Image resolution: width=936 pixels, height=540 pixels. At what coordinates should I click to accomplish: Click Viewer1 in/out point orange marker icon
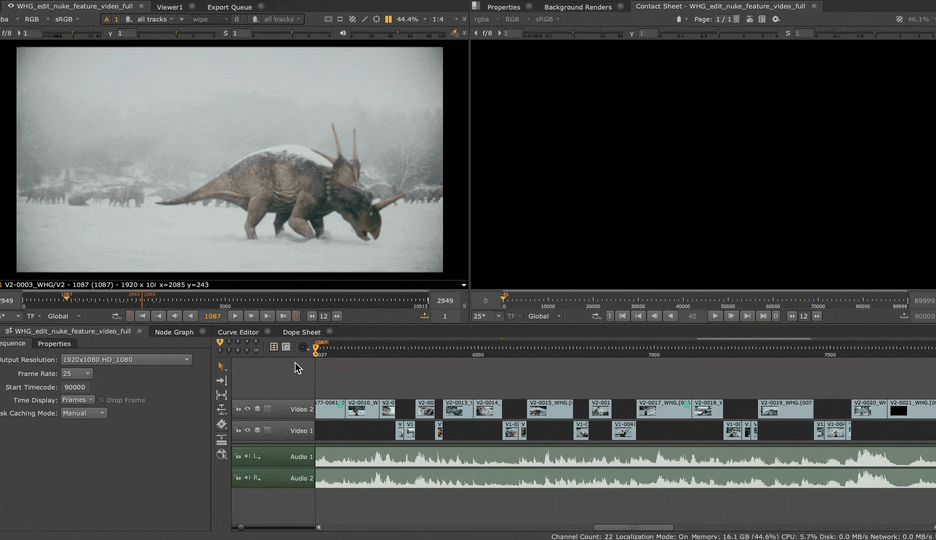130,316
